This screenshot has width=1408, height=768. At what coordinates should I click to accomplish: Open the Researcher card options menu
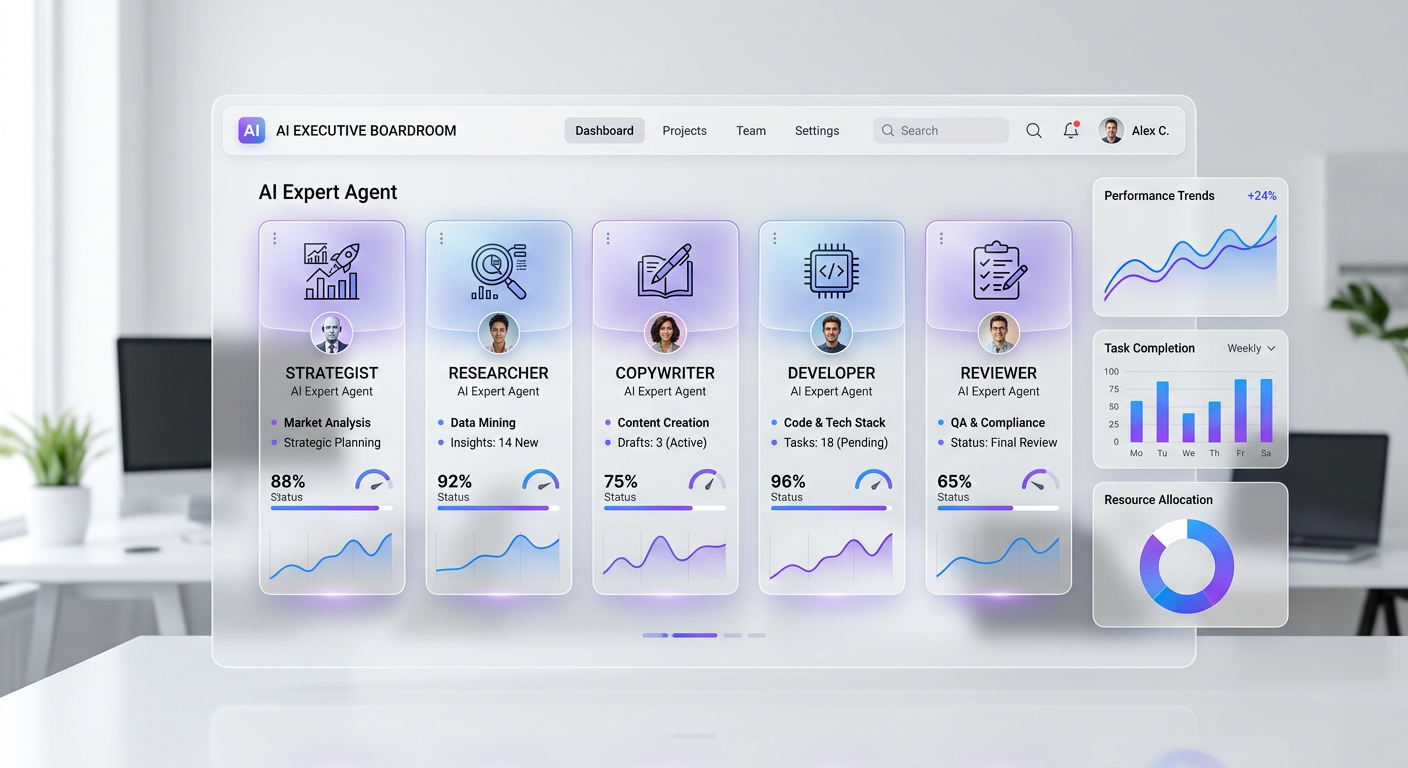441,239
